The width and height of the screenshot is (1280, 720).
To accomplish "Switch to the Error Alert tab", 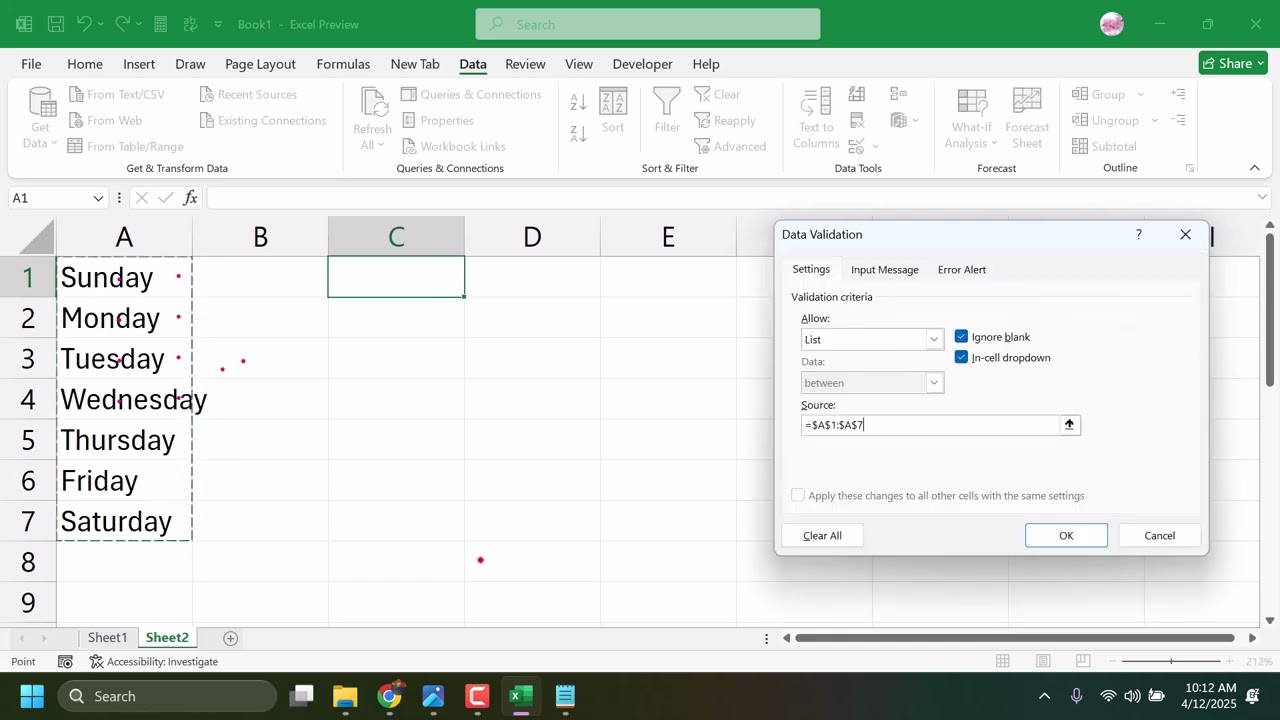I will (962, 270).
